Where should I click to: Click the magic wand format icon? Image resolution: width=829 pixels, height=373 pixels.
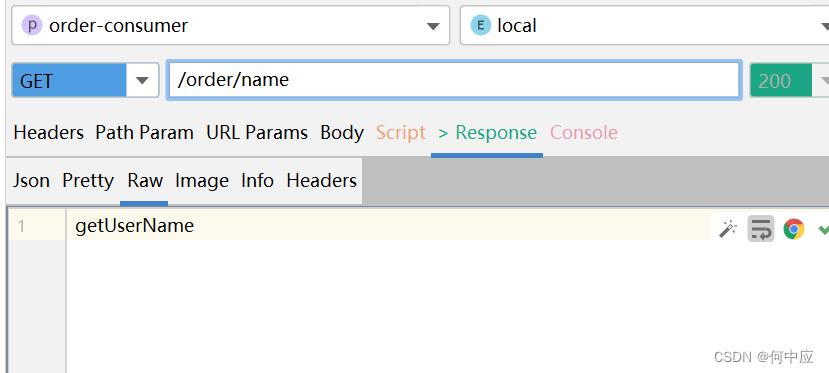pyautogui.click(x=728, y=229)
